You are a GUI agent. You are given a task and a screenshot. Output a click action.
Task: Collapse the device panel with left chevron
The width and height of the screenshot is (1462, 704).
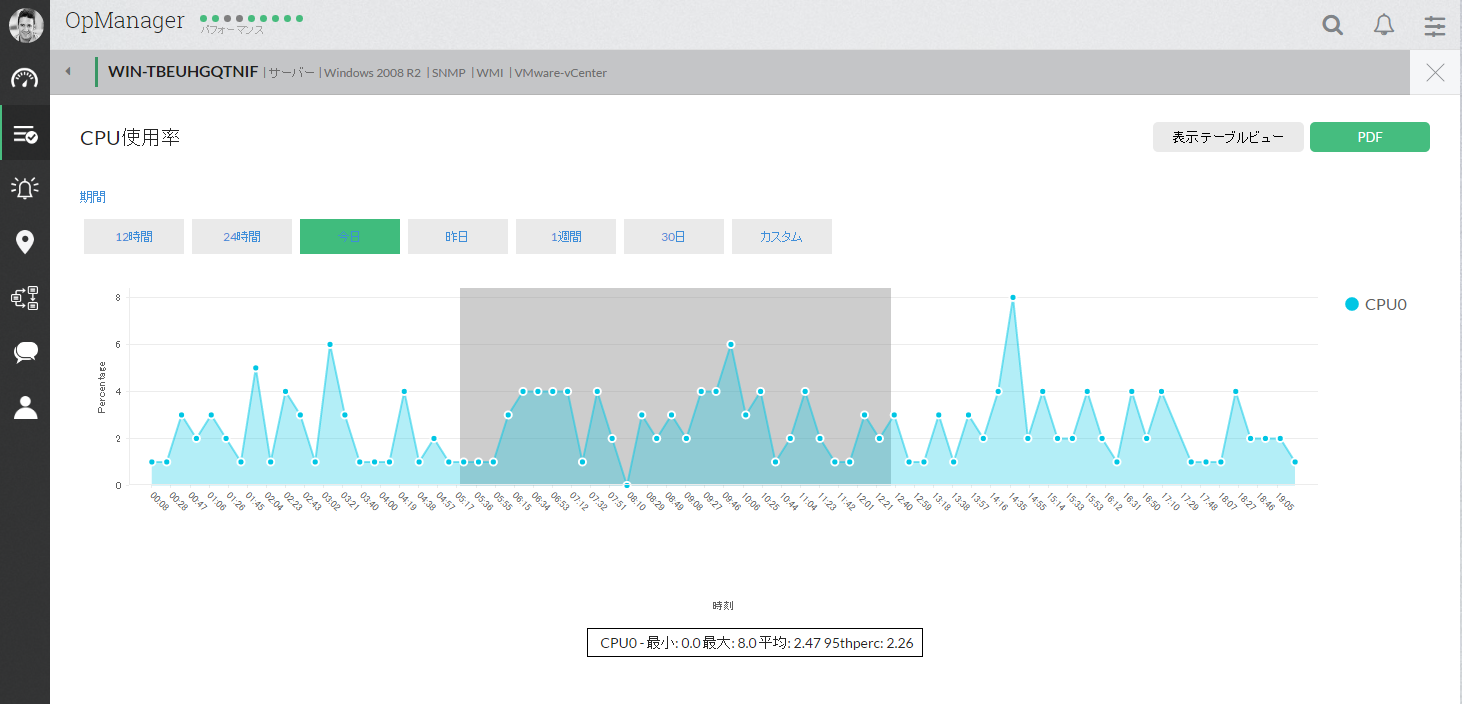(x=67, y=71)
